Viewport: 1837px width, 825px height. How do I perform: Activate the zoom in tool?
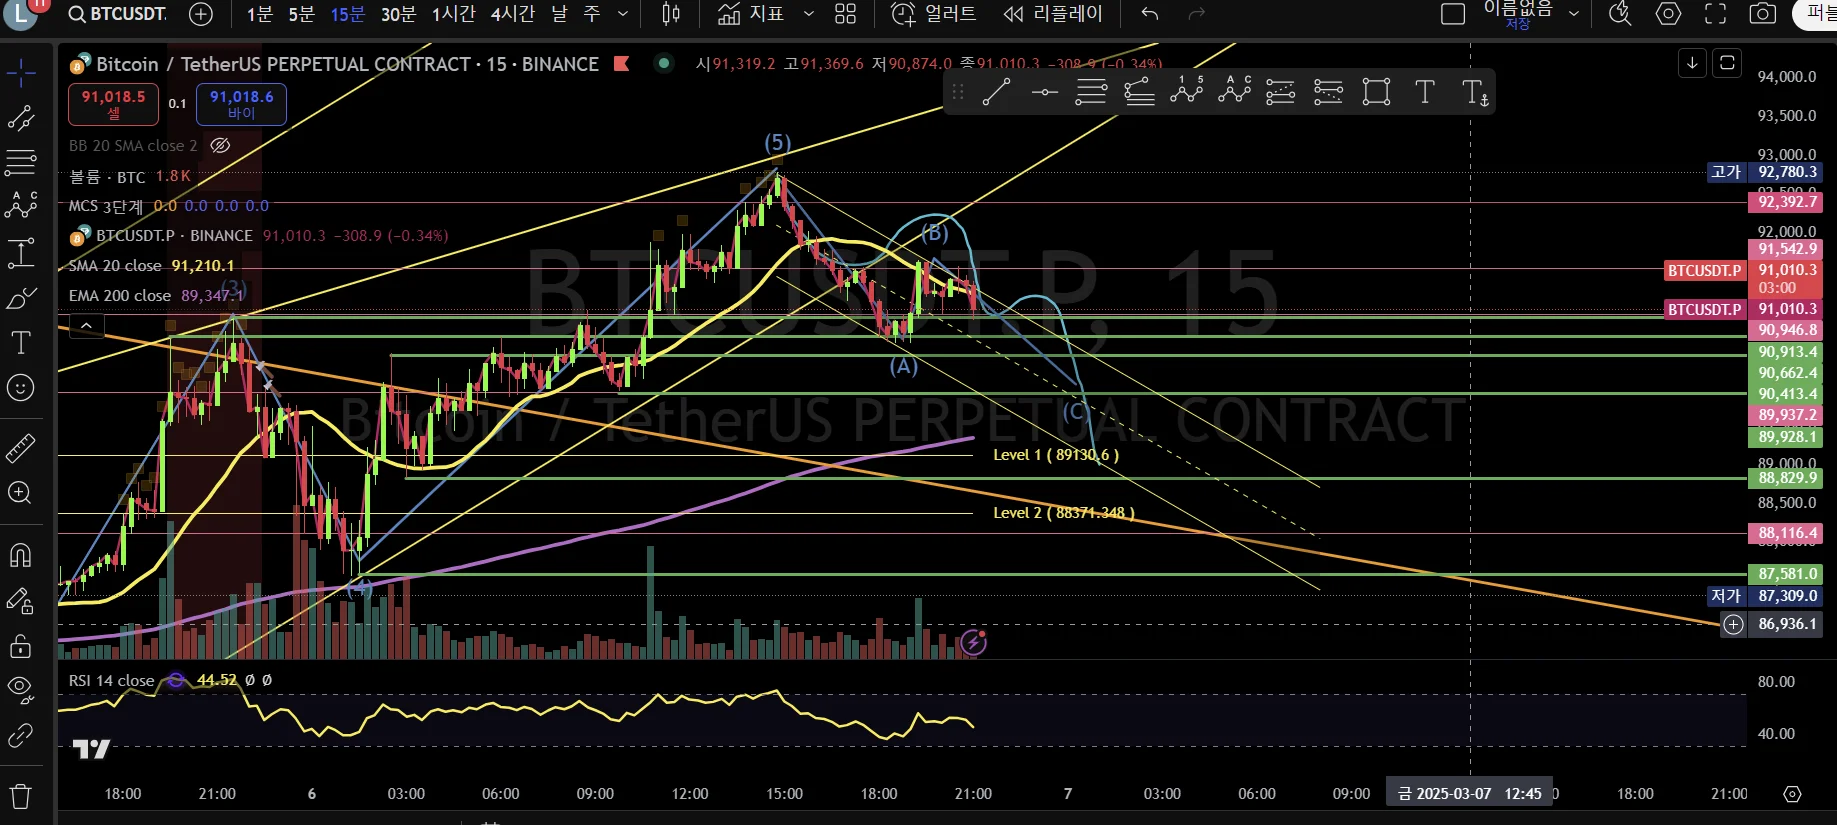coord(21,492)
